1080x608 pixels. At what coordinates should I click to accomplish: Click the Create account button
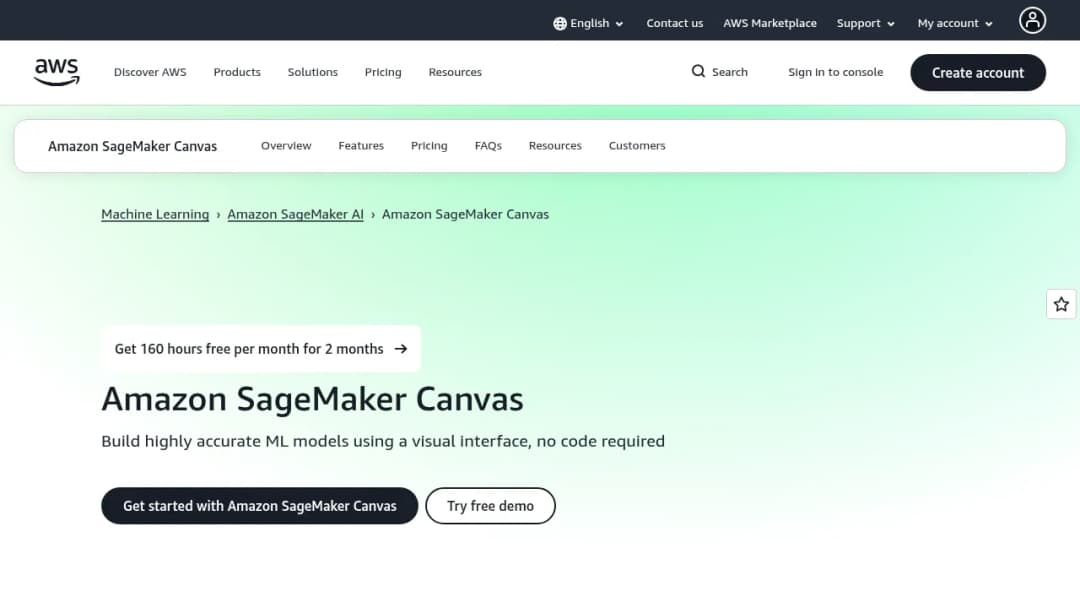click(977, 72)
